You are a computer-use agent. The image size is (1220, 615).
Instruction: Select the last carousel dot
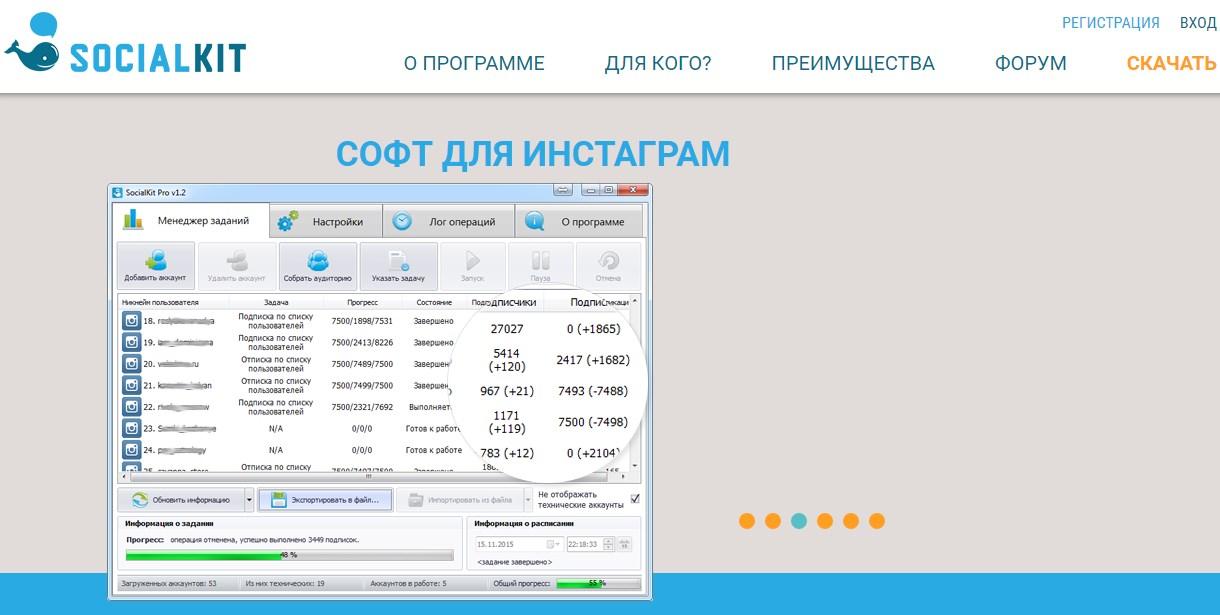(877, 521)
